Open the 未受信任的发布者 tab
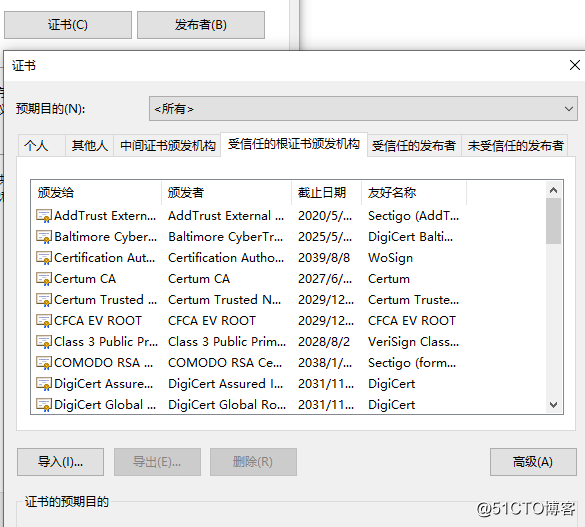The image size is (585, 527). (515, 145)
